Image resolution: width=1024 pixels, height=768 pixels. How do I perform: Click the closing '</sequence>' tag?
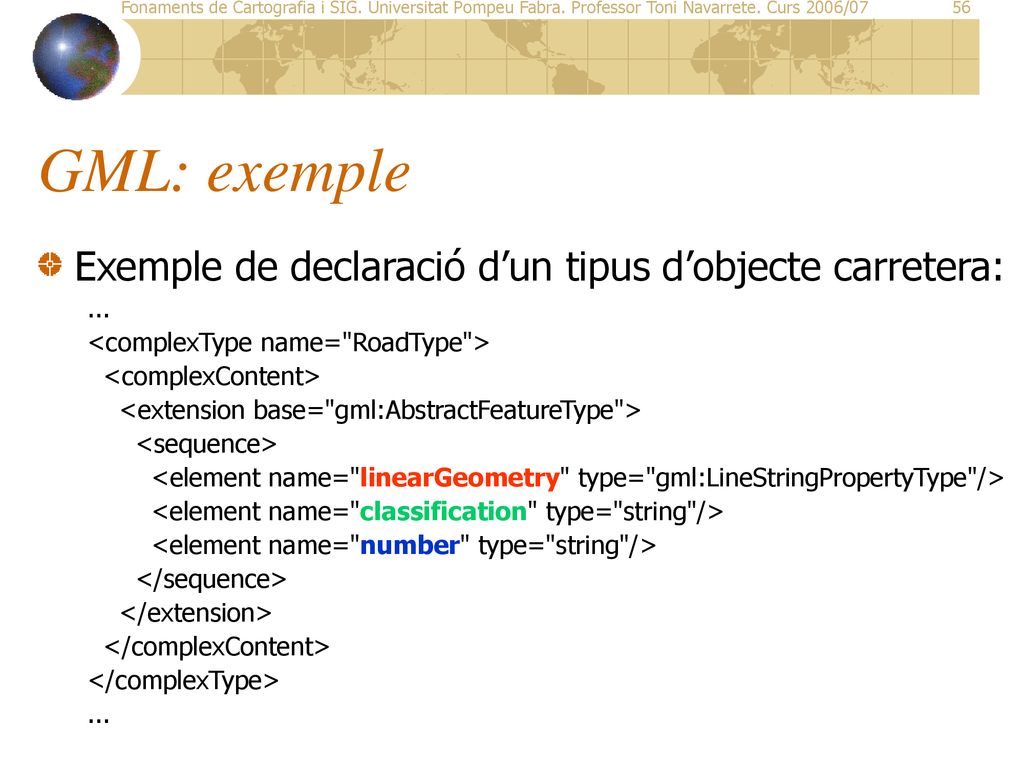click(x=212, y=580)
